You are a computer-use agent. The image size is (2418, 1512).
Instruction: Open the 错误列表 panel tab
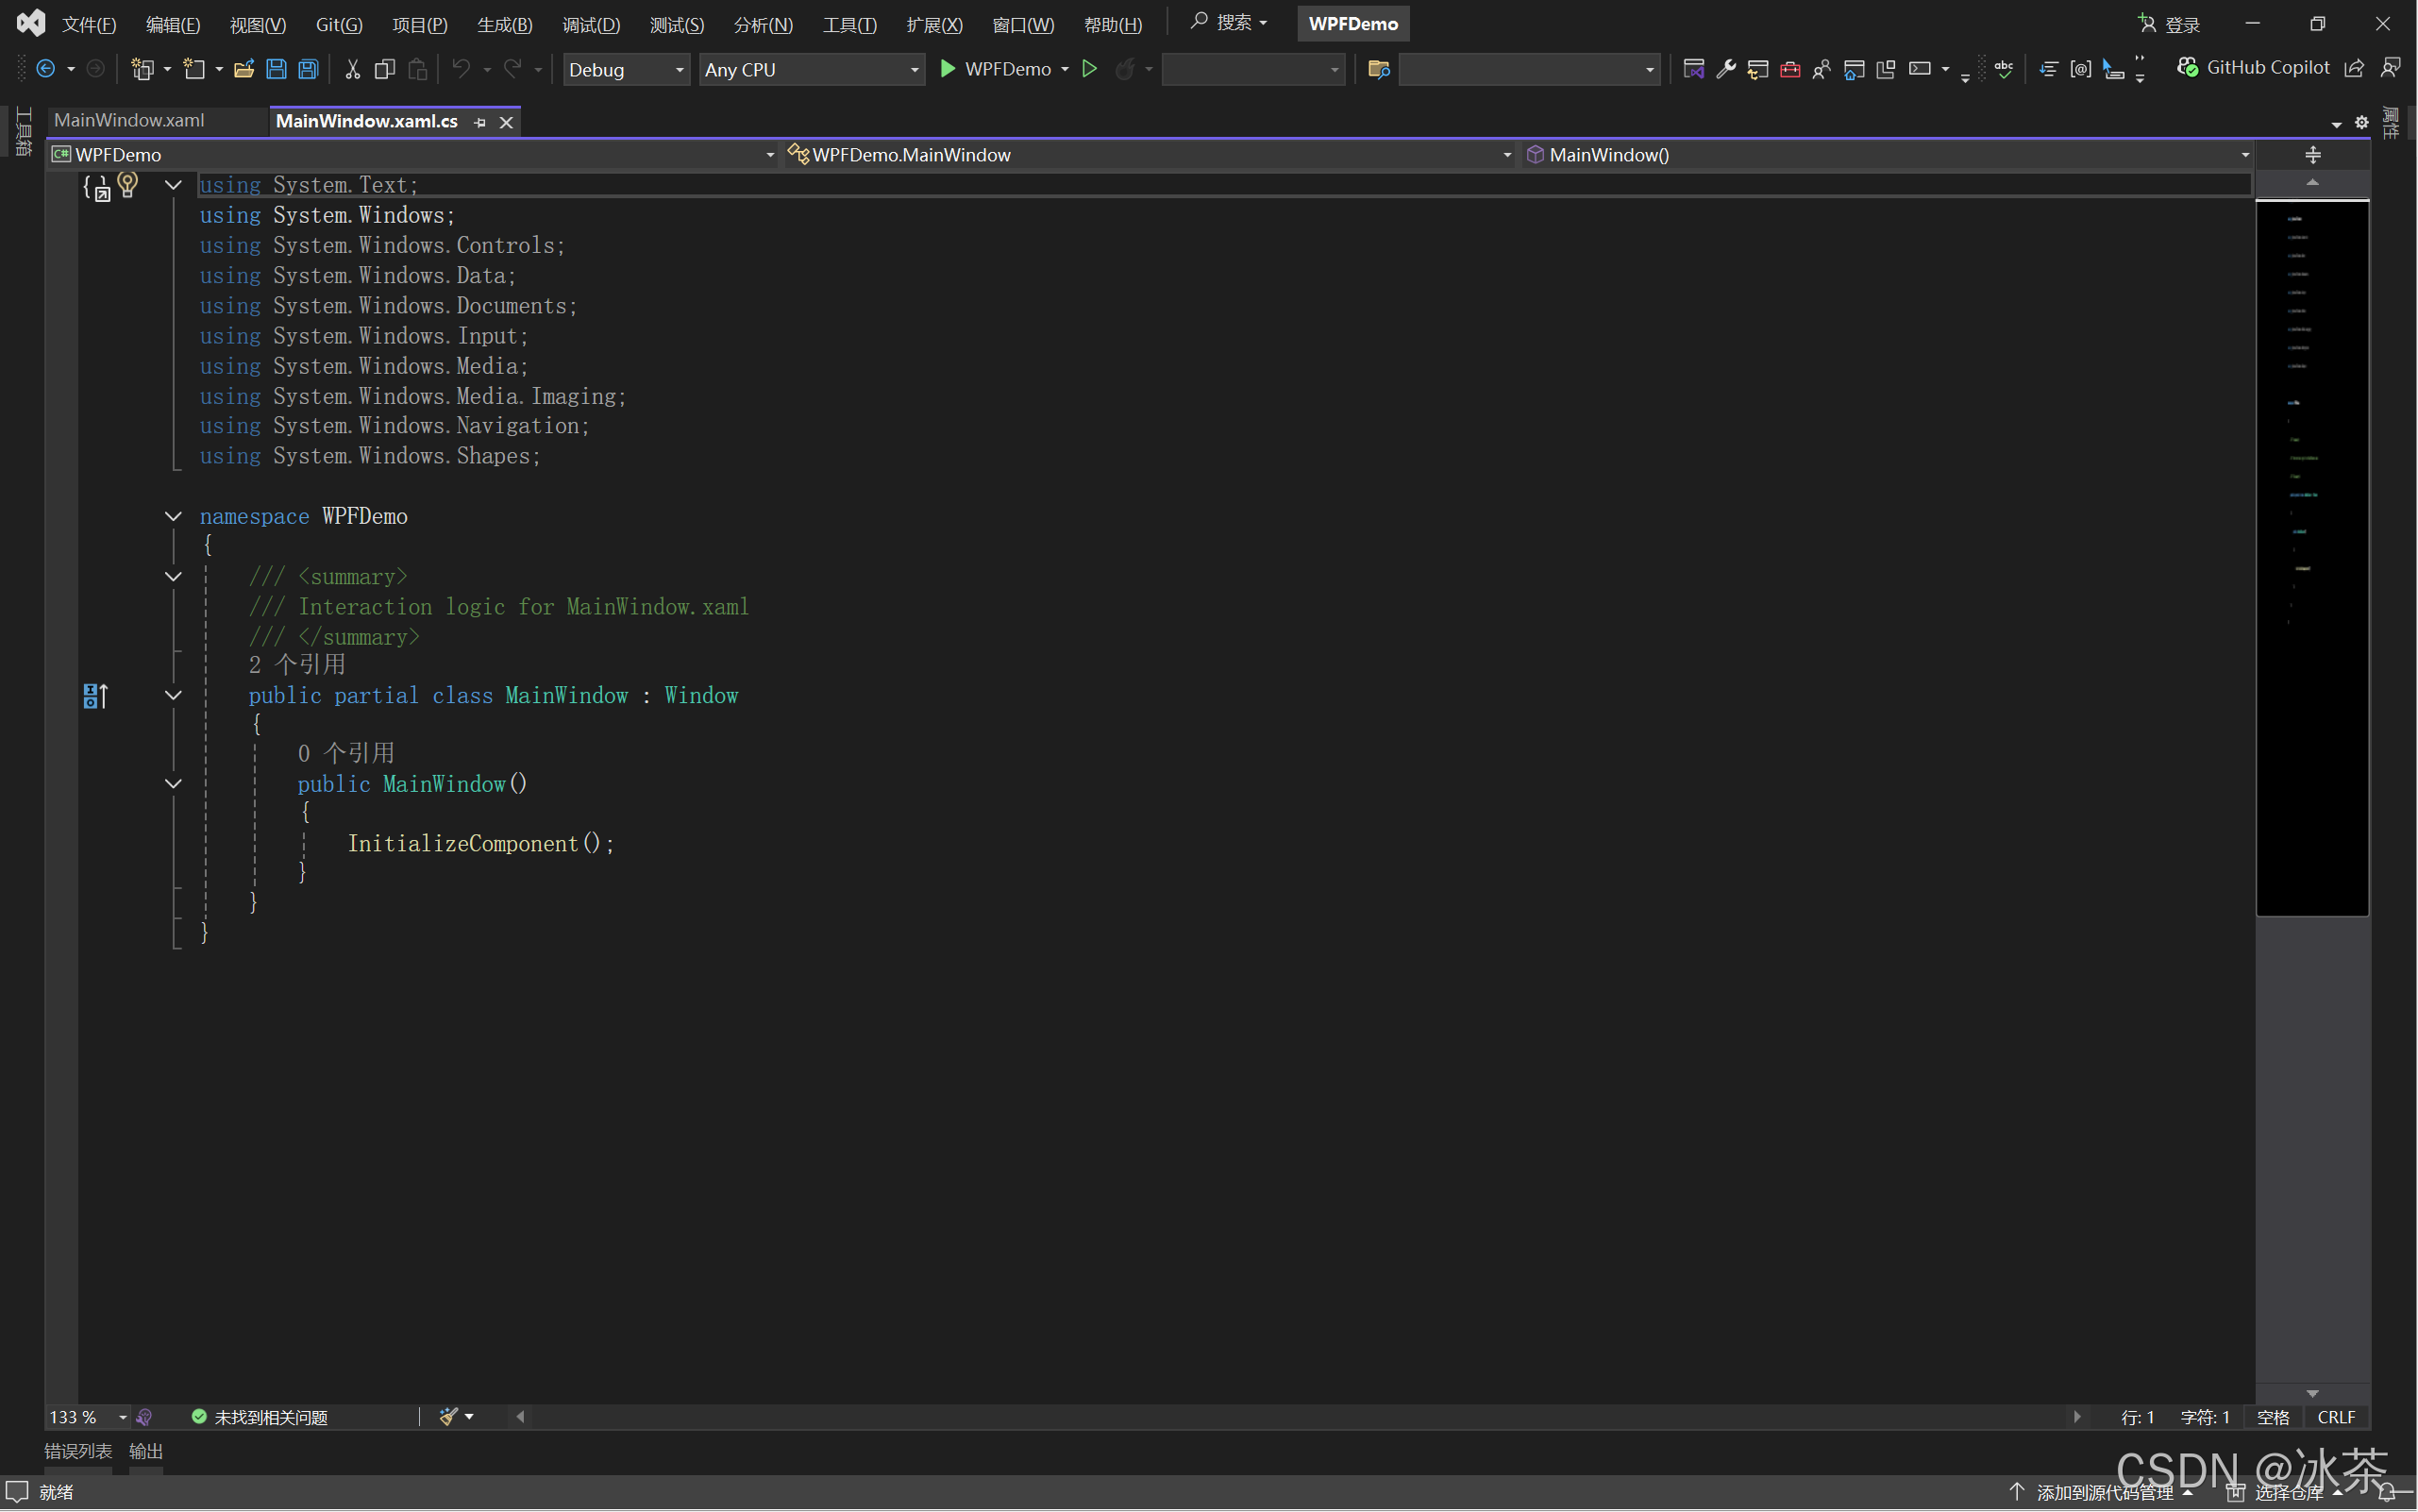tap(78, 1451)
